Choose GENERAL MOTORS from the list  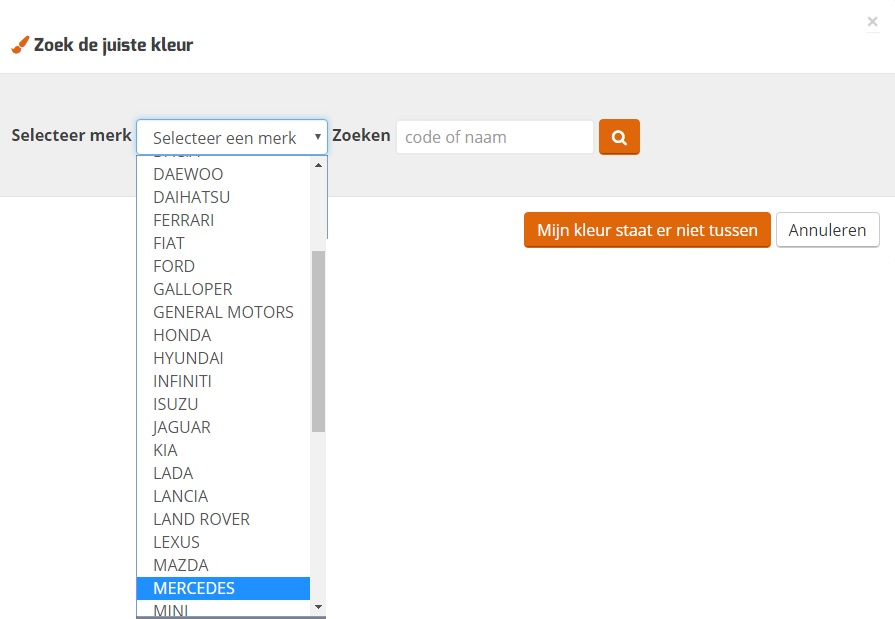(223, 312)
